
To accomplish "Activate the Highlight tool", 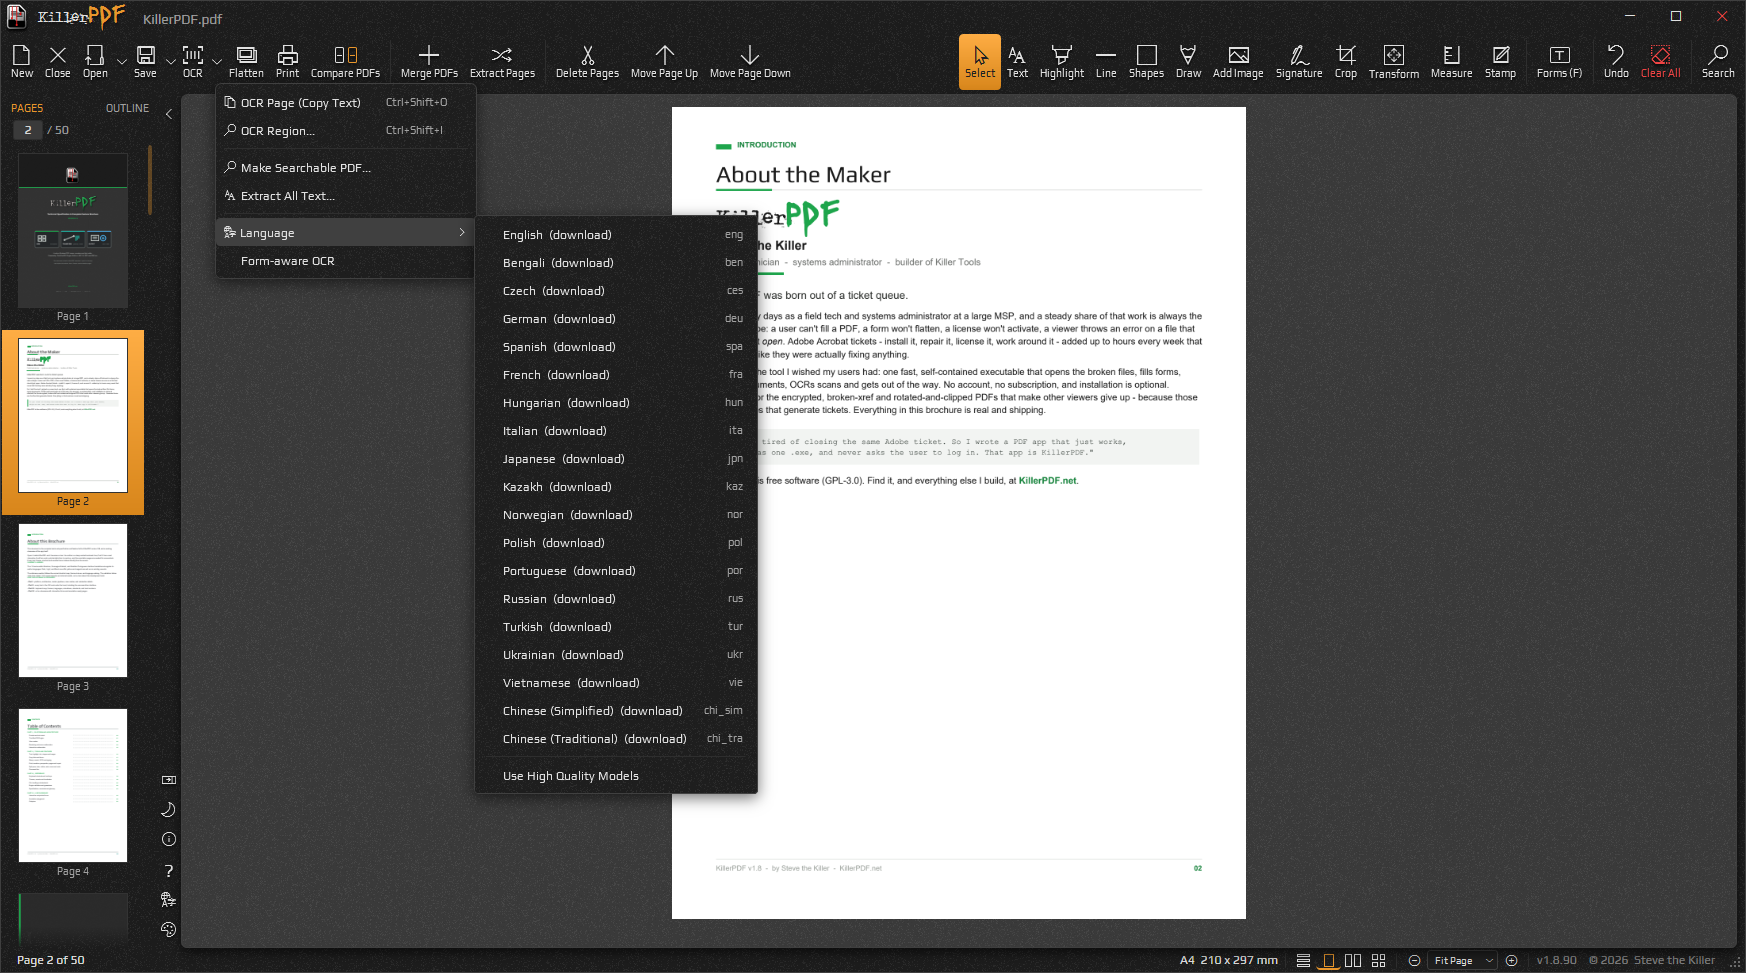I will (x=1061, y=61).
